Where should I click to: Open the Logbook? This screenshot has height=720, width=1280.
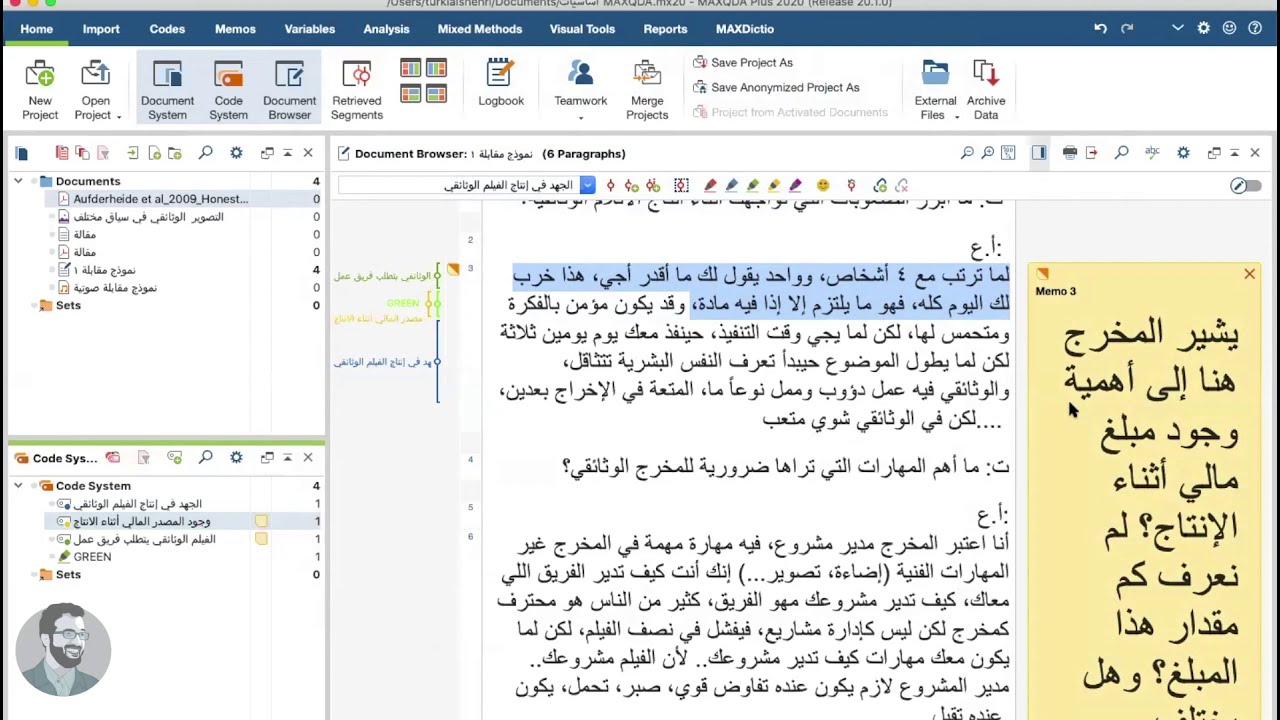point(501,83)
